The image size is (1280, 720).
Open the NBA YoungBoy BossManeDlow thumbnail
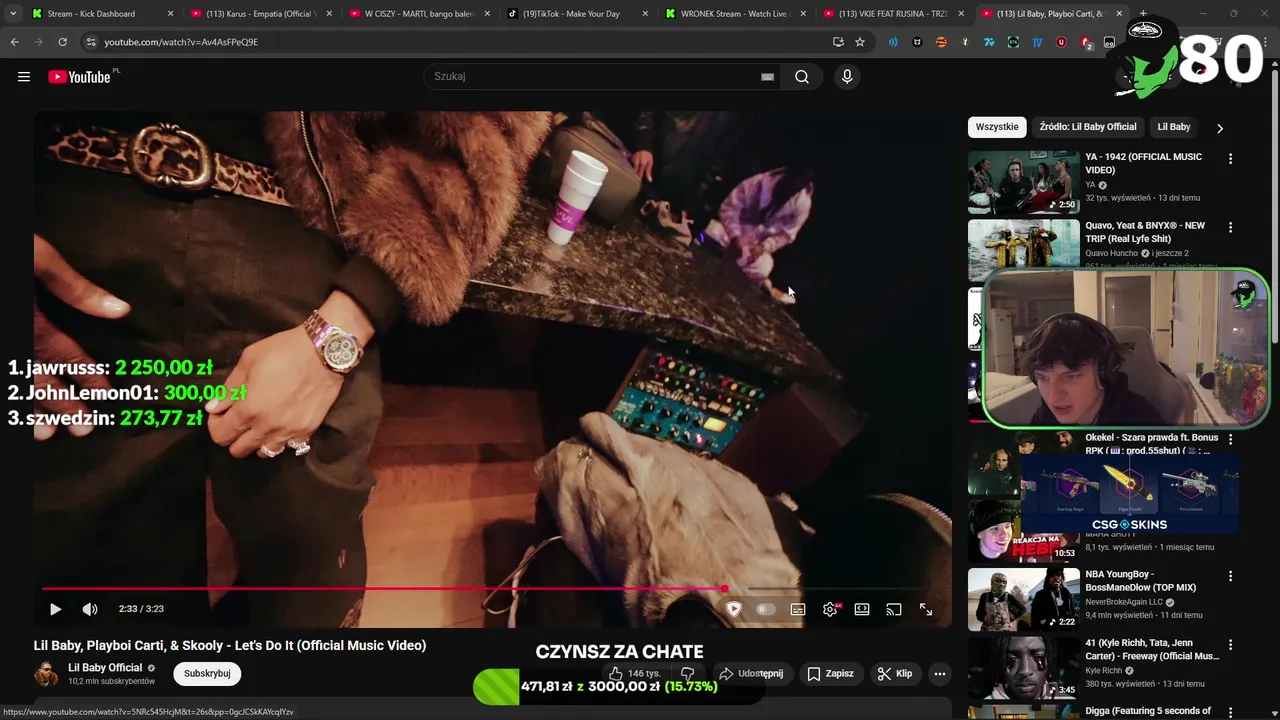1024,599
